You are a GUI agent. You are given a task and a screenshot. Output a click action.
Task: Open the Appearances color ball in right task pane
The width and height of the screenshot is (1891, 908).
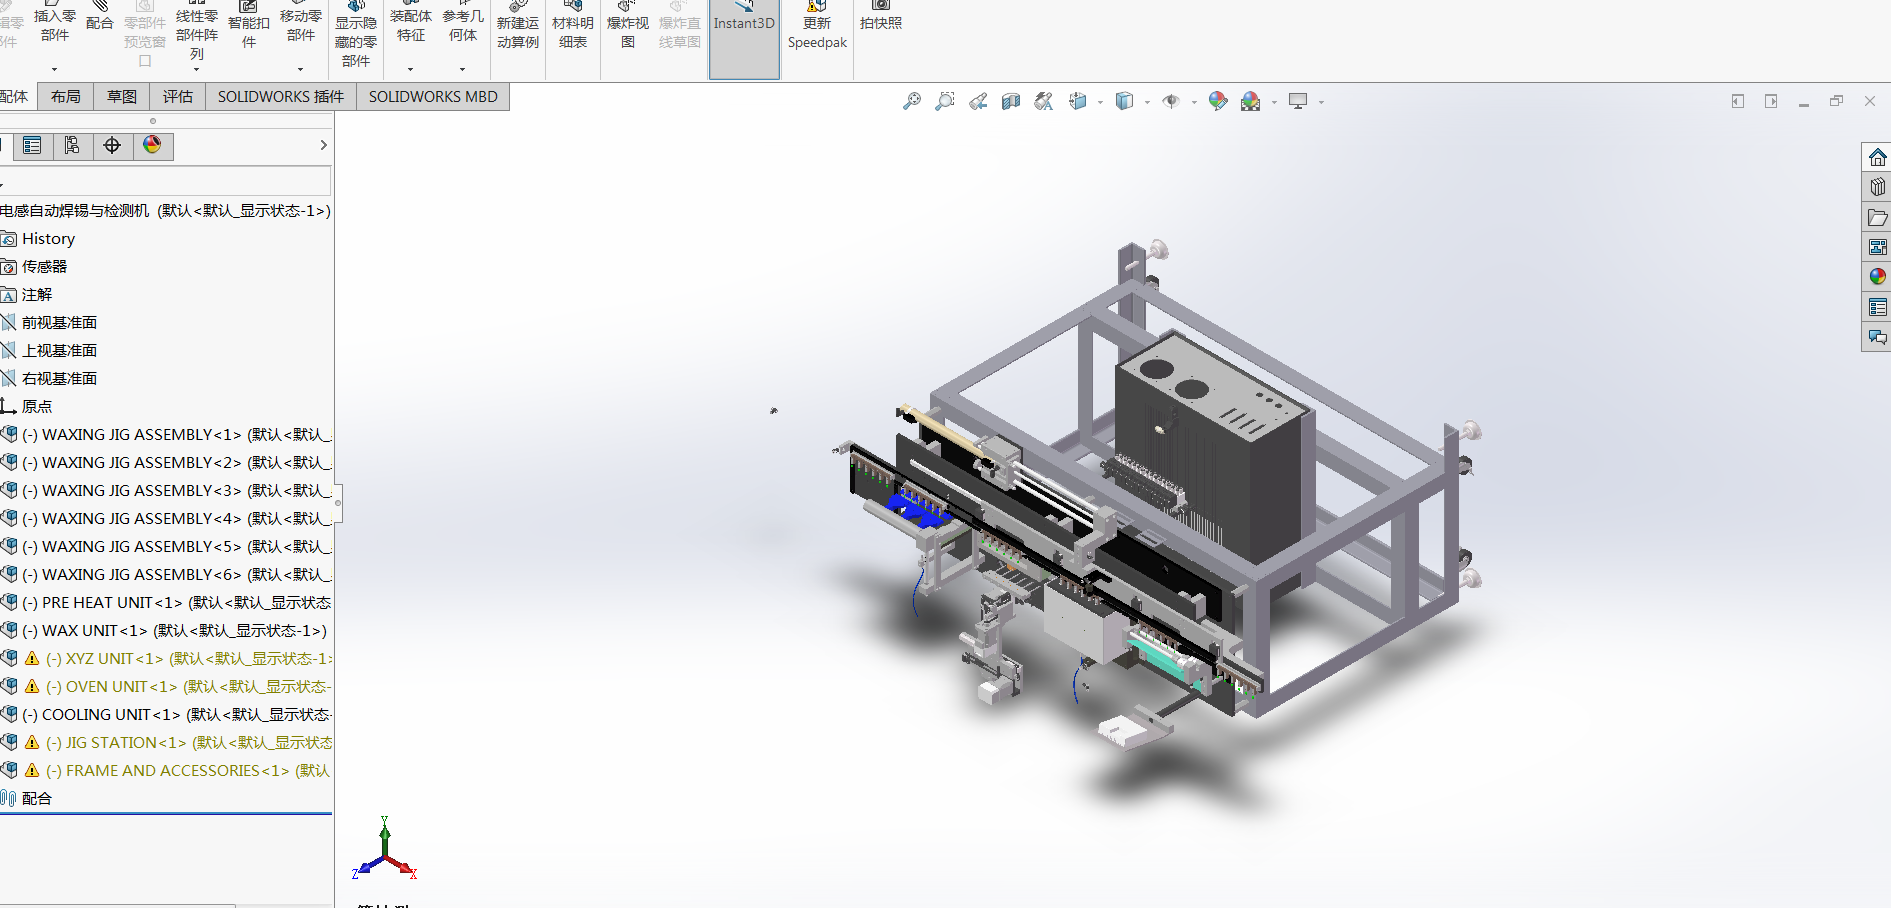tap(1877, 277)
